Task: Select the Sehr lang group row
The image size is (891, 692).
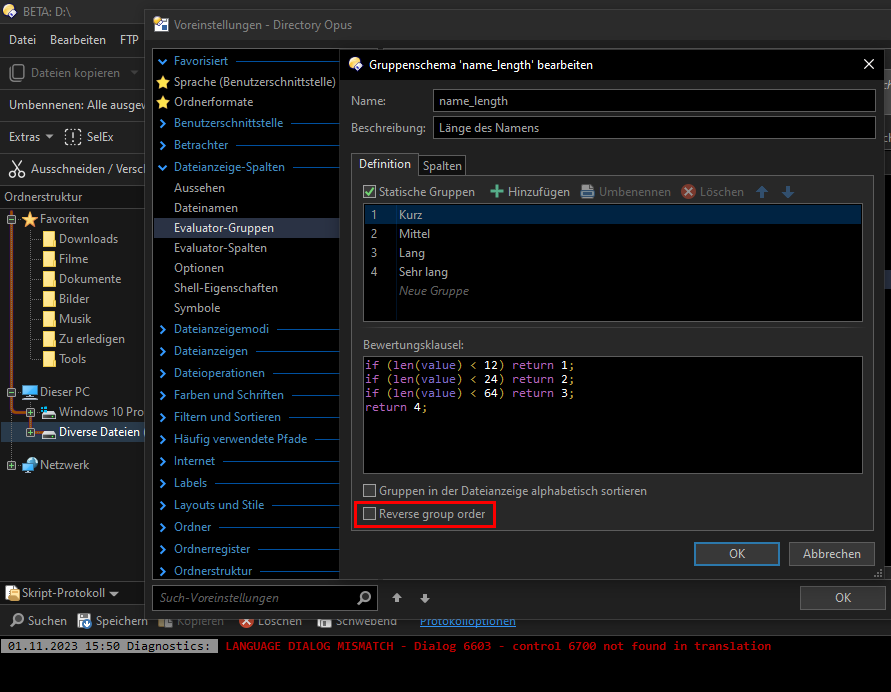Action: tap(613, 272)
